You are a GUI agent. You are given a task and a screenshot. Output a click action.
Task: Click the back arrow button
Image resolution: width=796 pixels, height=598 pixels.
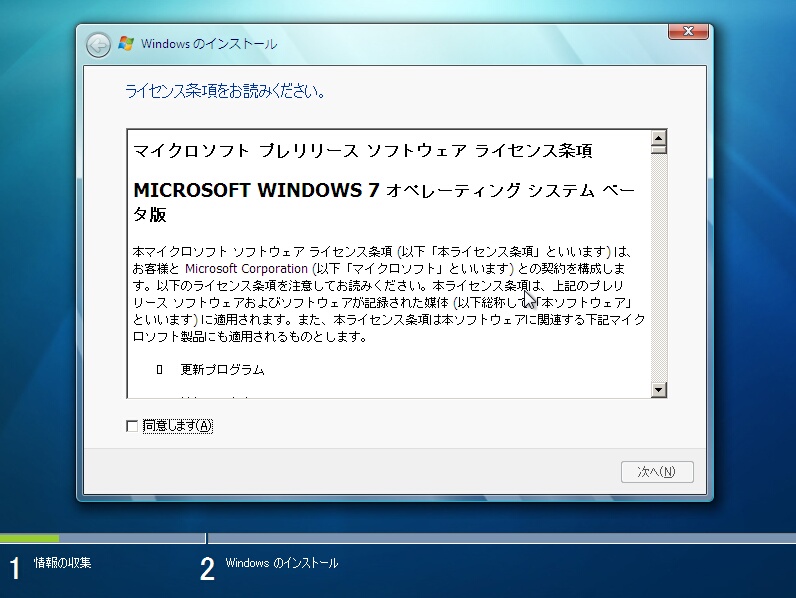tap(98, 45)
